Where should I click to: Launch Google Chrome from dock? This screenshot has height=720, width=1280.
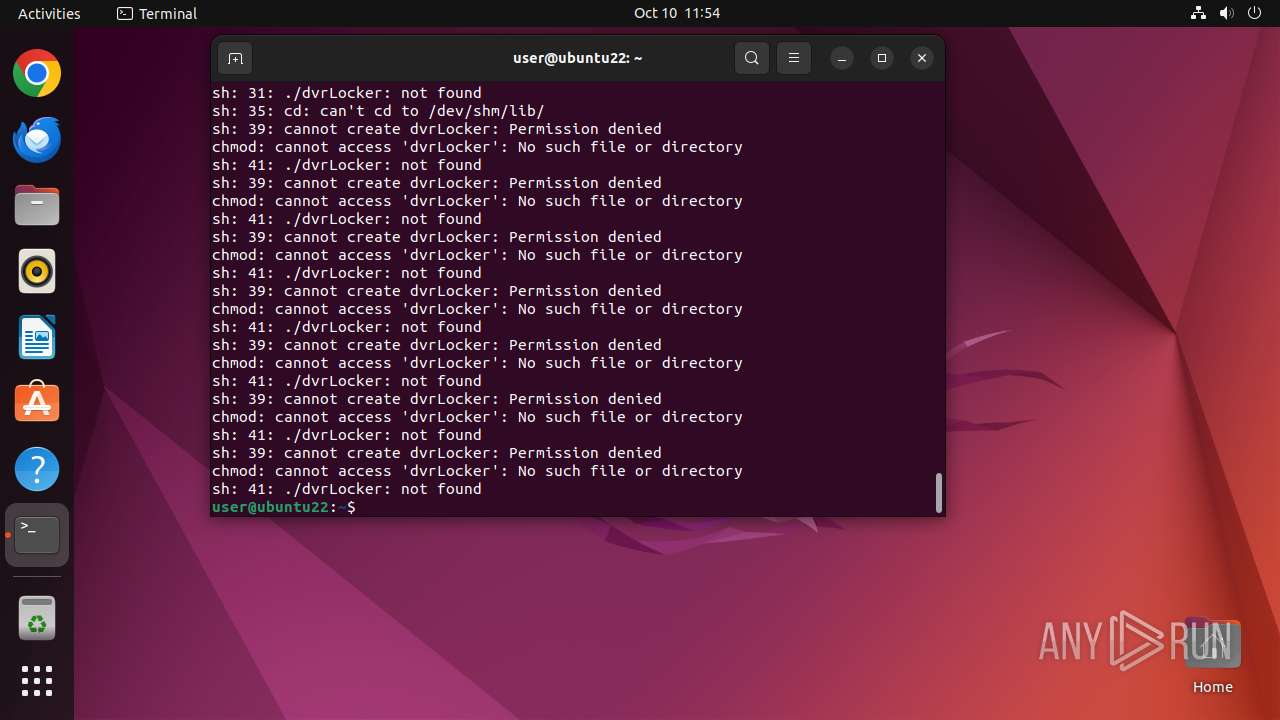pos(37,74)
